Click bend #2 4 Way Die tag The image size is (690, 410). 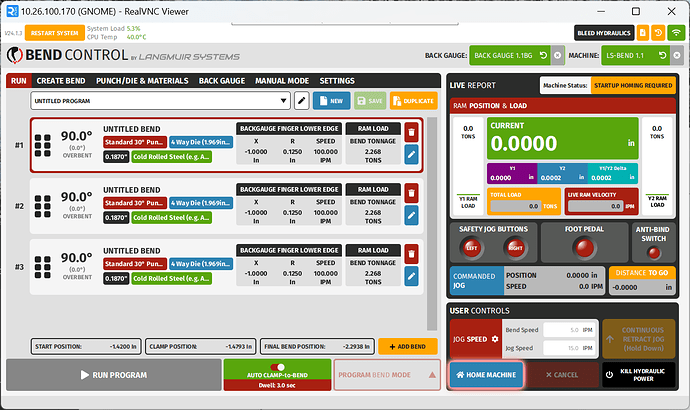coord(201,203)
